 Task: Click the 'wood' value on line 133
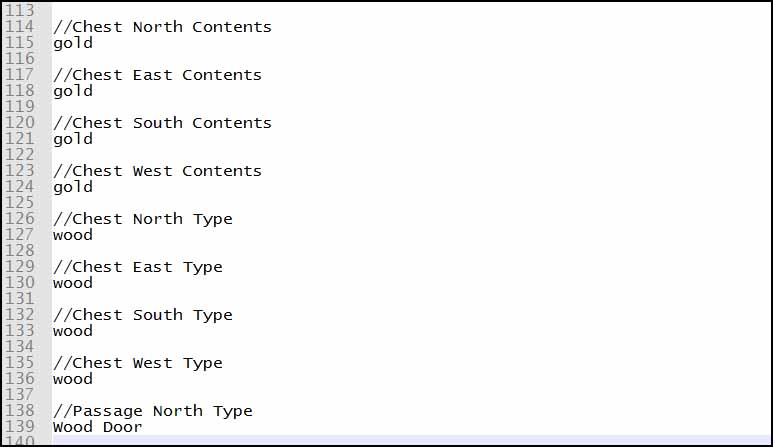(73, 331)
